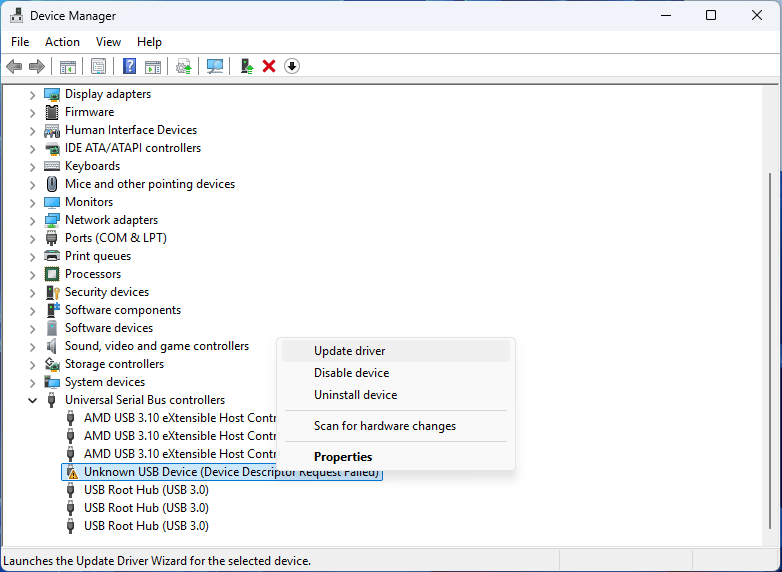Minimize the Device Manager window
The height and width of the screenshot is (572, 782).
click(x=665, y=15)
